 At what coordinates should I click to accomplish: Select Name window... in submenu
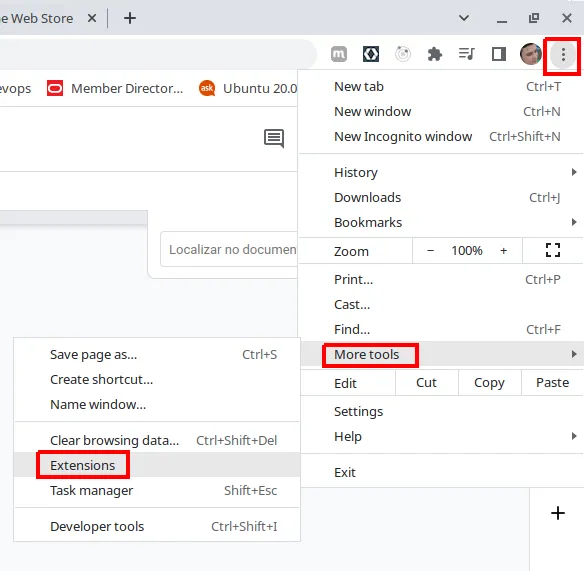pyautogui.click(x=157, y=404)
